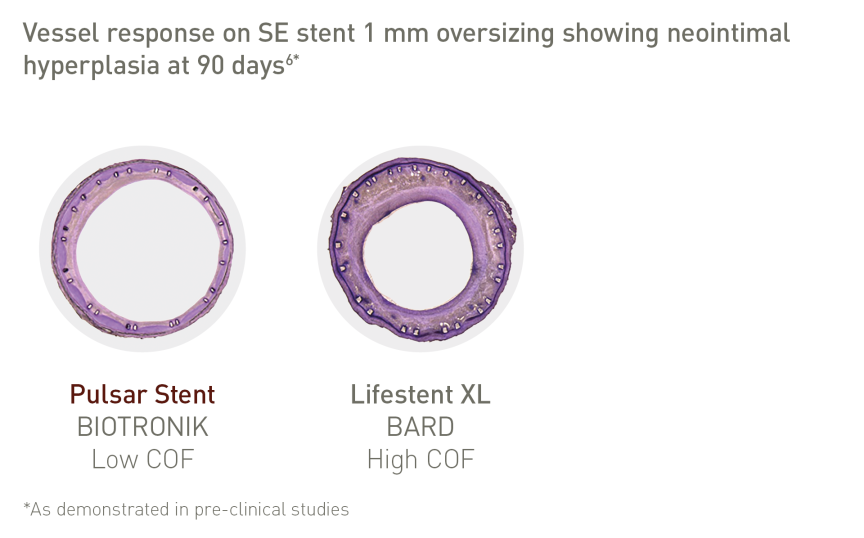This screenshot has height=538, width=864.
Task: Click the Lifestent XL histology cross-section image
Action: (x=422, y=249)
